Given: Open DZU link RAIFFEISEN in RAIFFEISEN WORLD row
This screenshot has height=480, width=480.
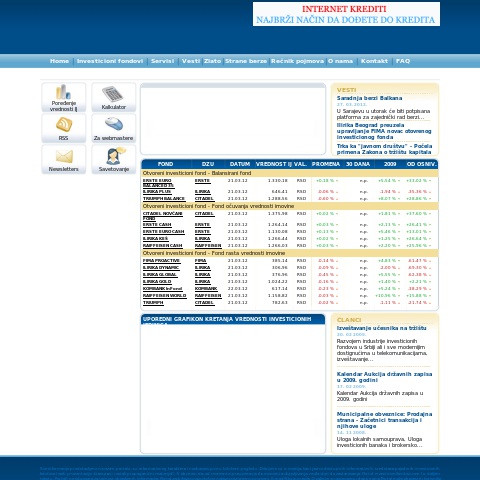Looking at the screenshot, I should tap(208, 296).
